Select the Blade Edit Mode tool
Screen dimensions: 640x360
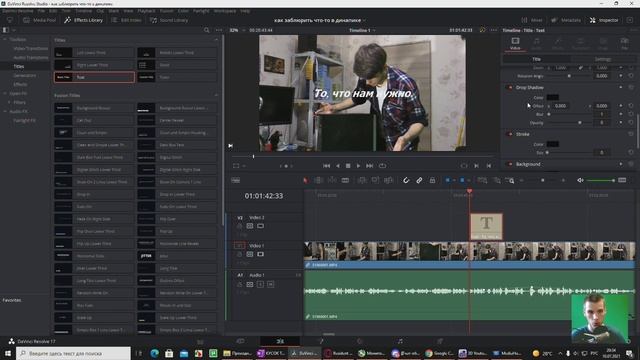point(345,180)
